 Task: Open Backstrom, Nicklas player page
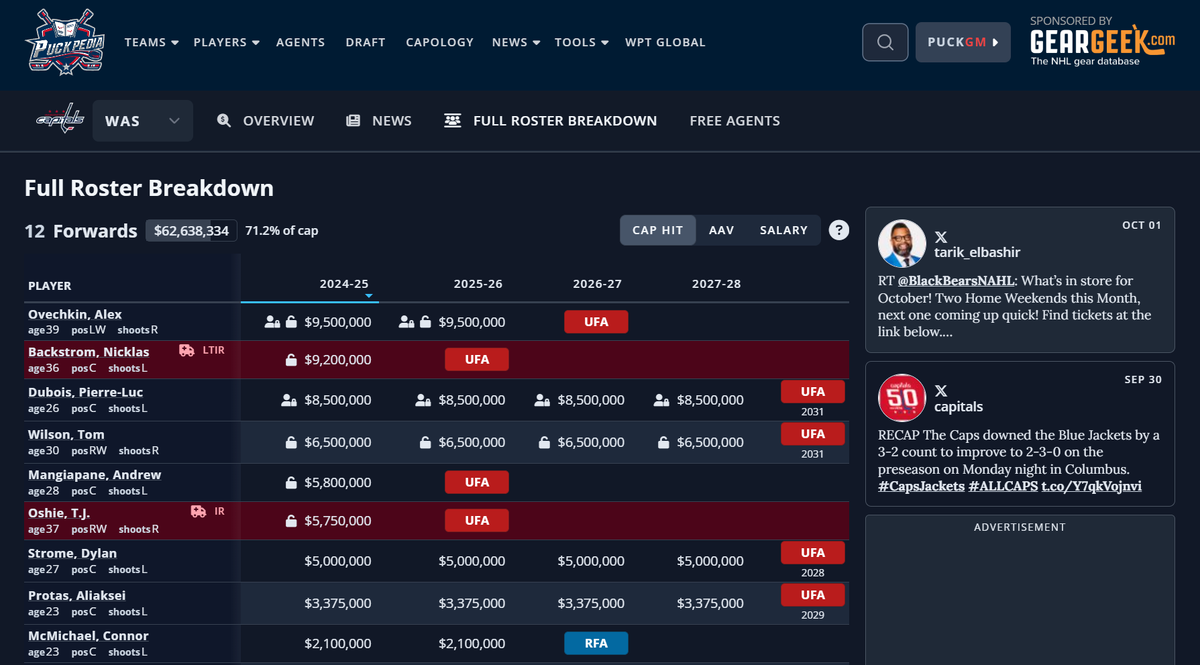click(89, 352)
